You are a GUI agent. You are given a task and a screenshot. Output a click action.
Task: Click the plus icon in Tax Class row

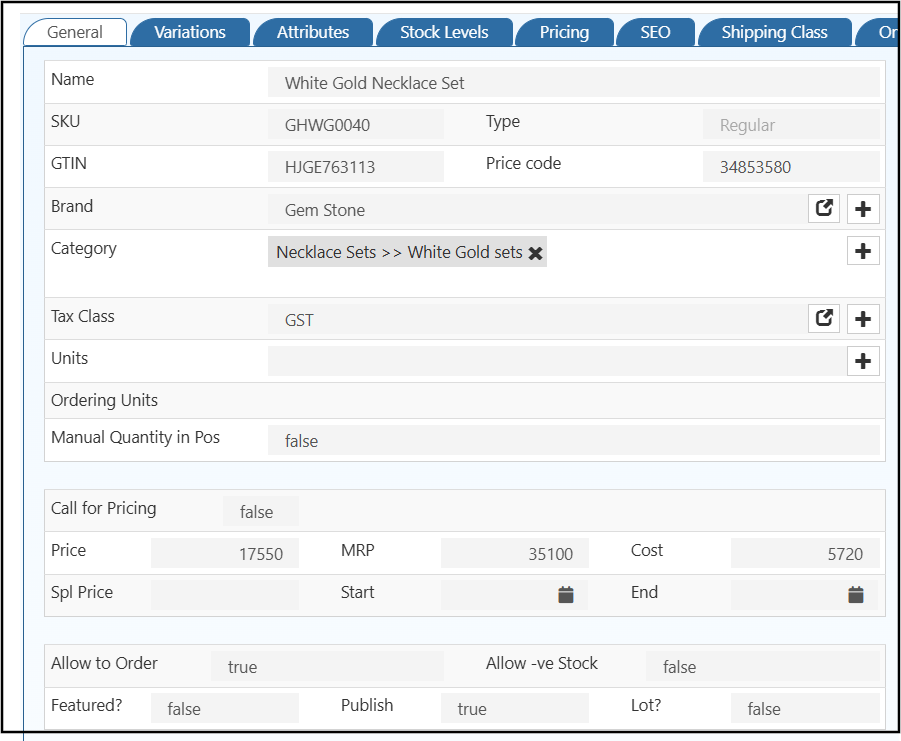tap(863, 319)
